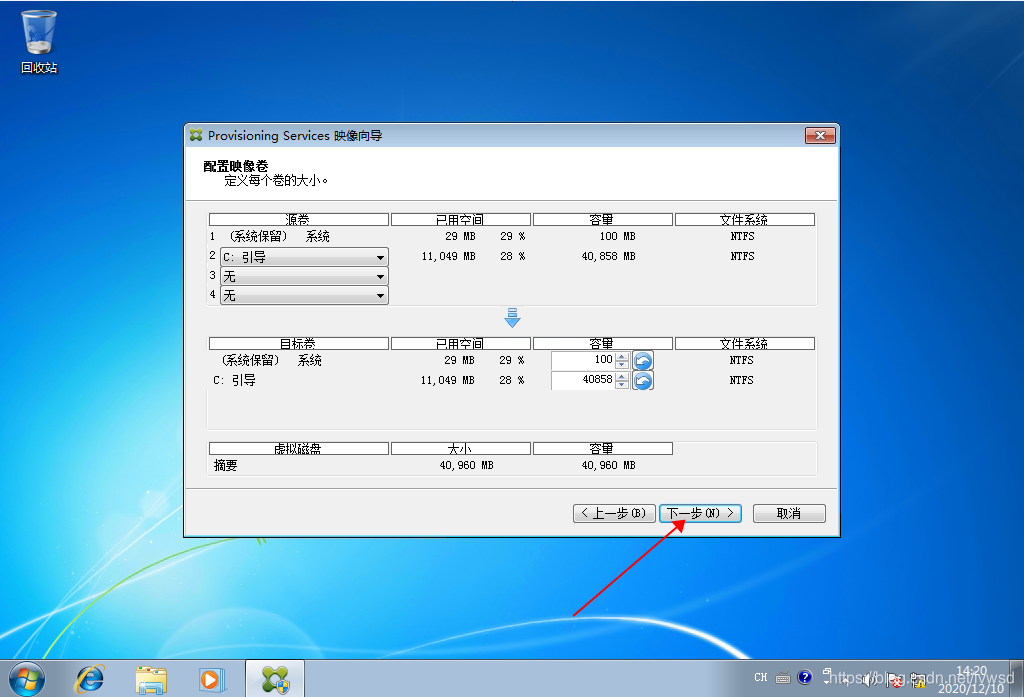Expand the fourth source volume dropdown showing 无
Image resolution: width=1024 pixels, height=697 pixels.
coord(378,295)
